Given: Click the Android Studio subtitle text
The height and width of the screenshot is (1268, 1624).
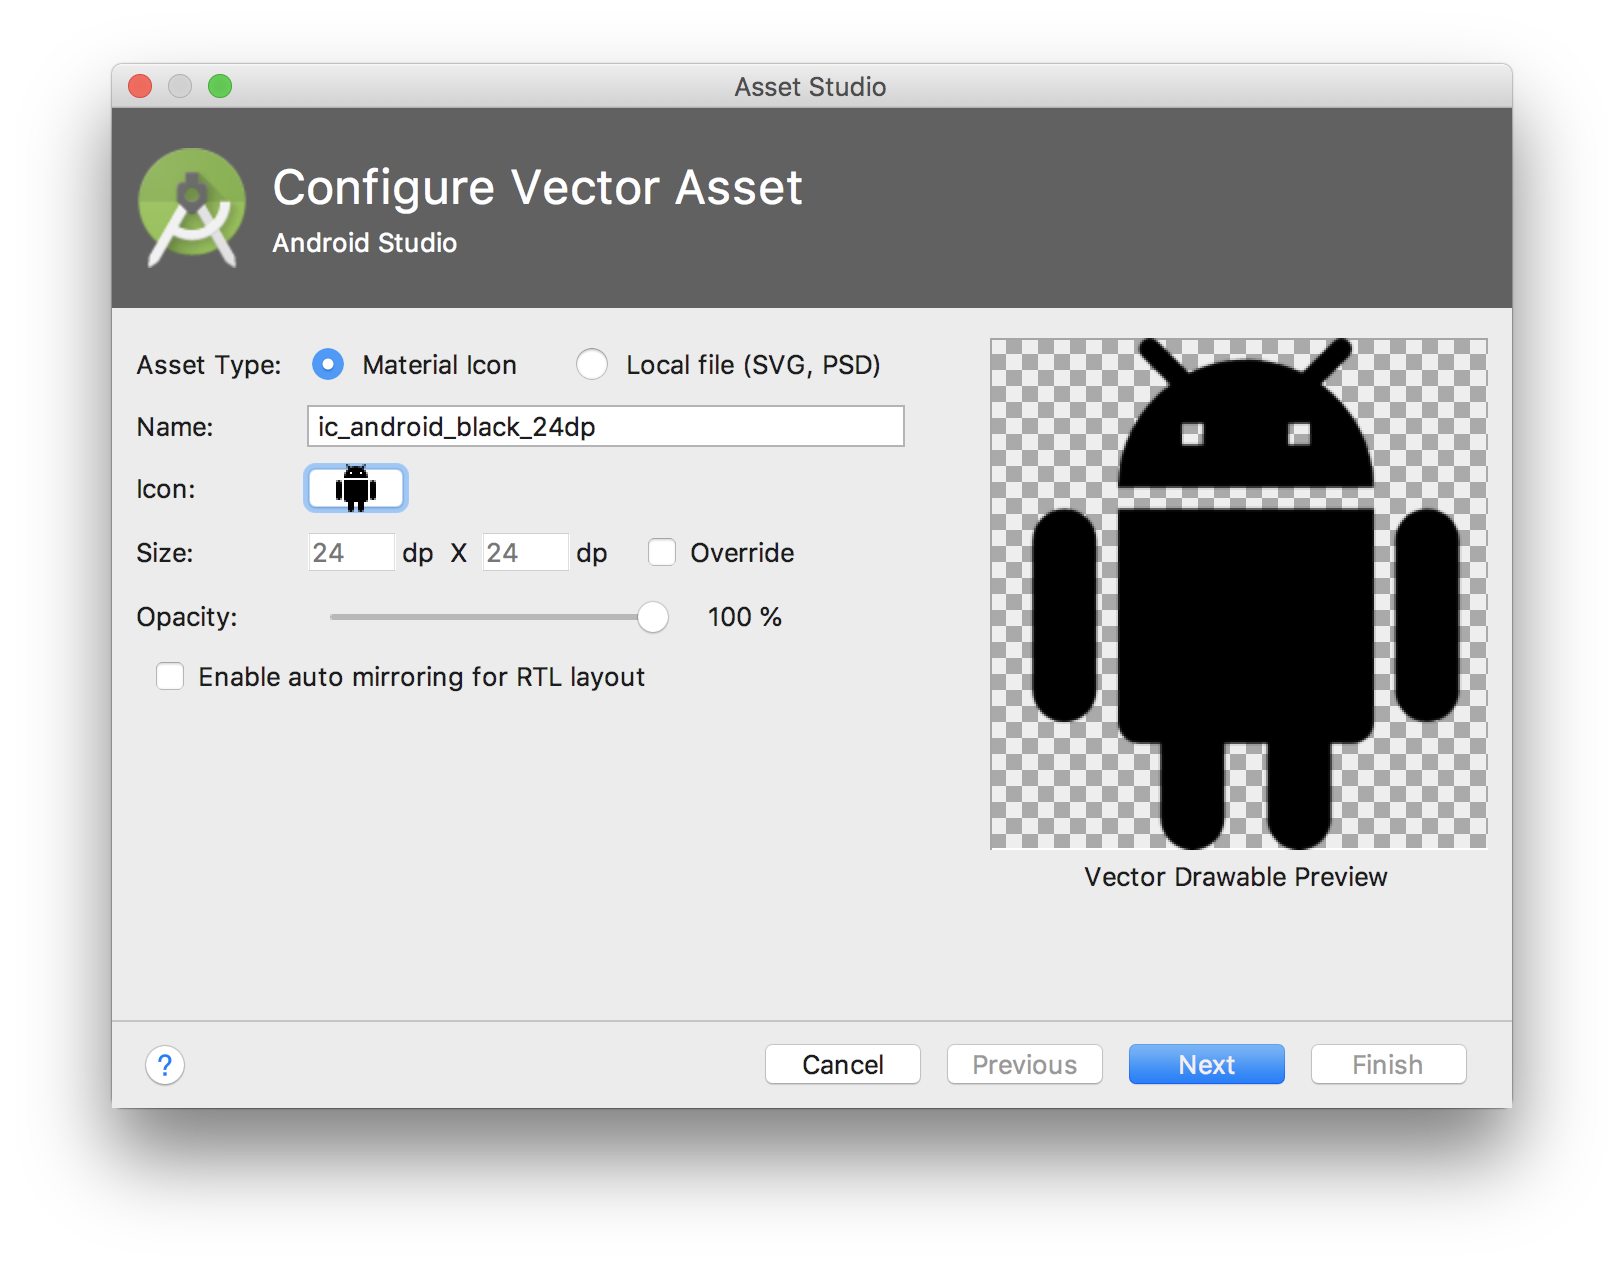Looking at the screenshot, I should [x=365, y=243].
